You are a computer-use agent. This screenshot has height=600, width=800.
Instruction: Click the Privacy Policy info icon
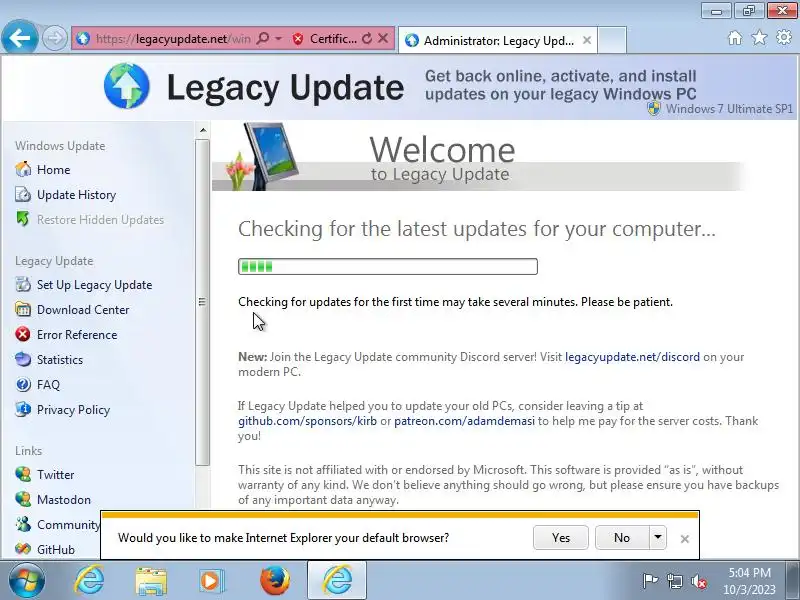point(23,409)
